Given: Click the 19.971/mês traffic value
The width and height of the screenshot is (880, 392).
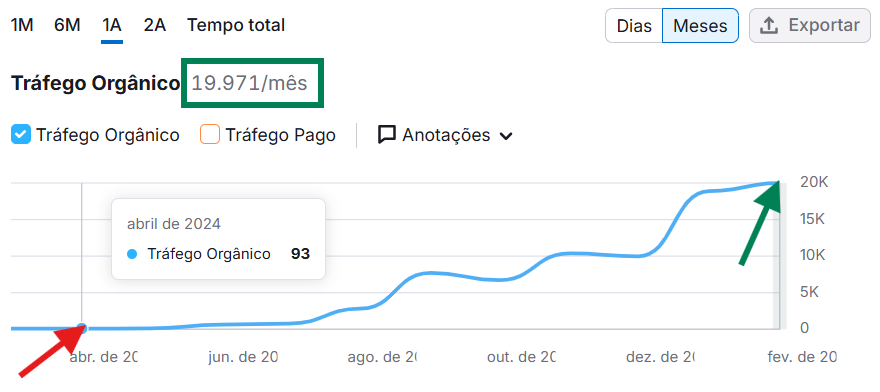Looking at the screenshot, I should point(250,83).
